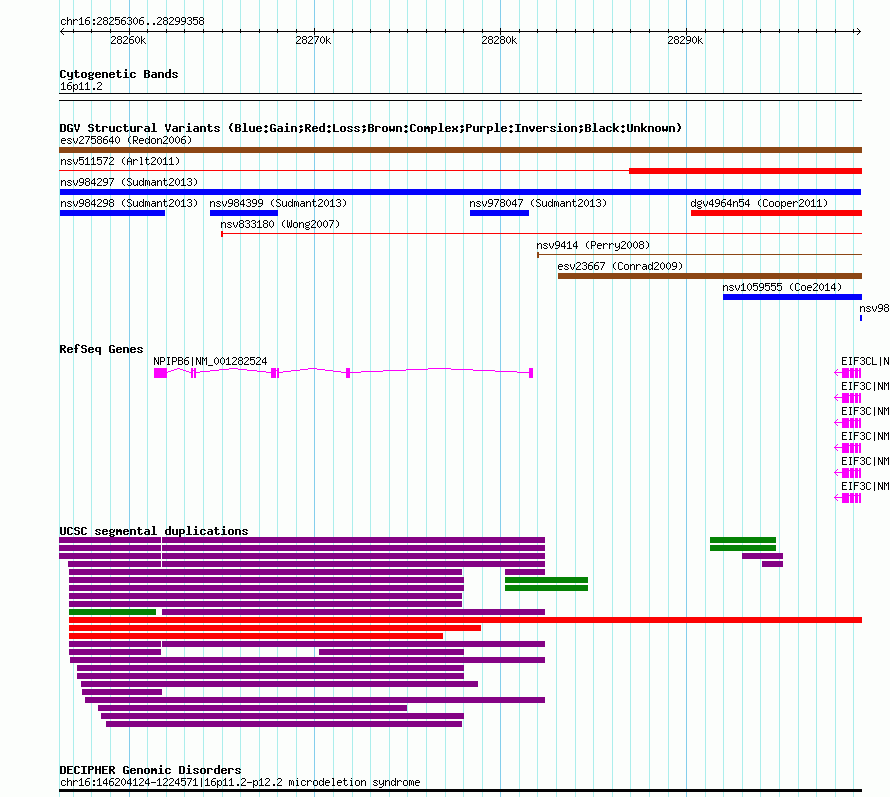Click the nsv9414 (Perry2008) label

(x=593, y=245)
